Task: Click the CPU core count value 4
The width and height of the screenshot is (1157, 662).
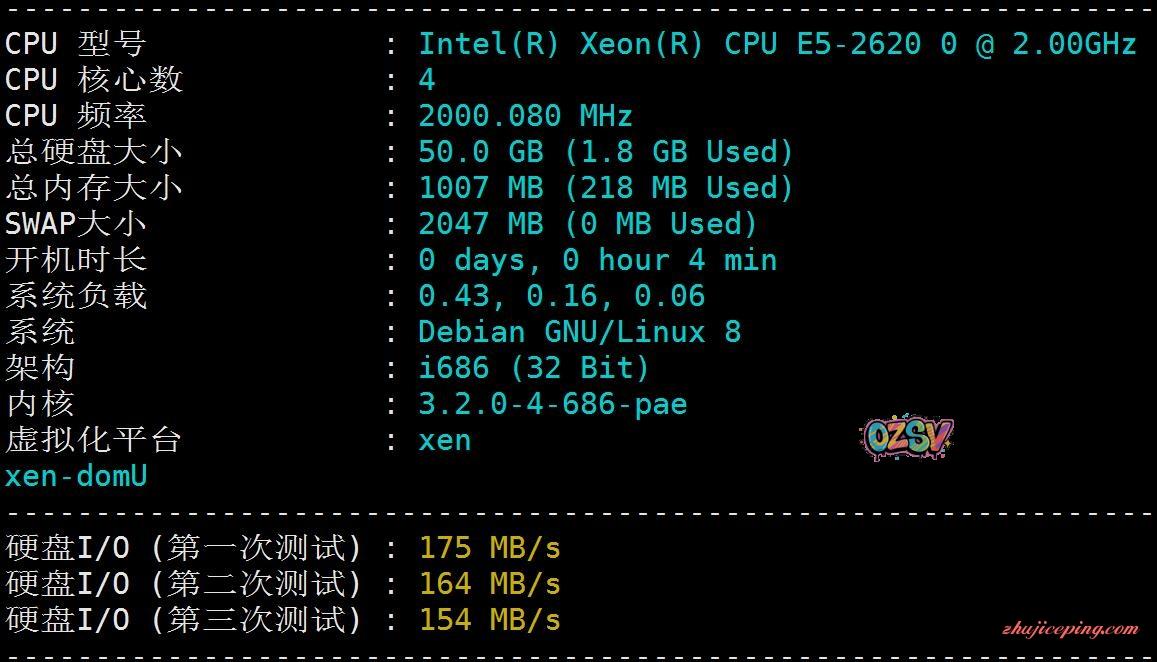Action: (x=427, y=80)
